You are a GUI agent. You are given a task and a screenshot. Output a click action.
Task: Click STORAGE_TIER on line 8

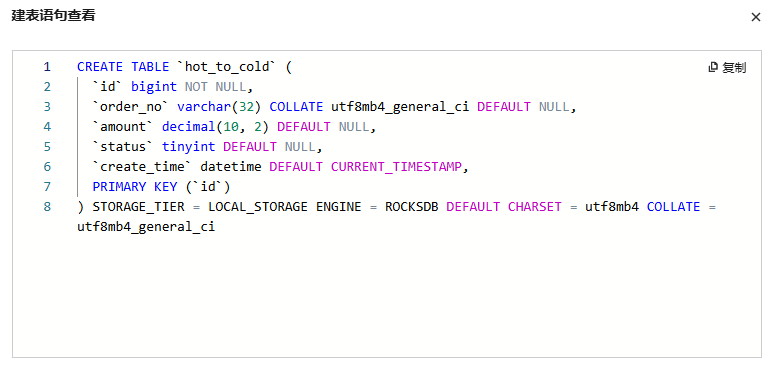pyautogui.click(x=138, y=207)
